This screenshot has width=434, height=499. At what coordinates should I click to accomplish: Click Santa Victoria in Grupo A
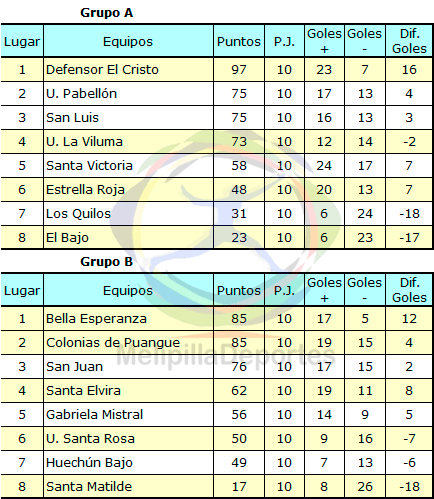tap(89, 166)
